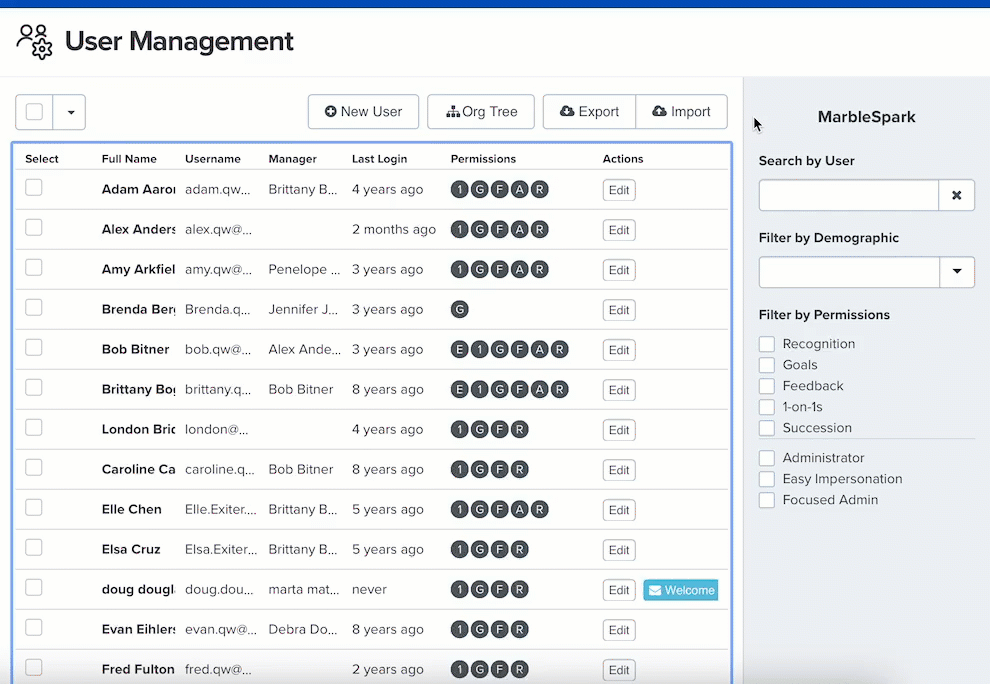Screen dimensions: 990x684
Task: Select the Adam Aaron row checkbox
Action: tap(33, 188)
